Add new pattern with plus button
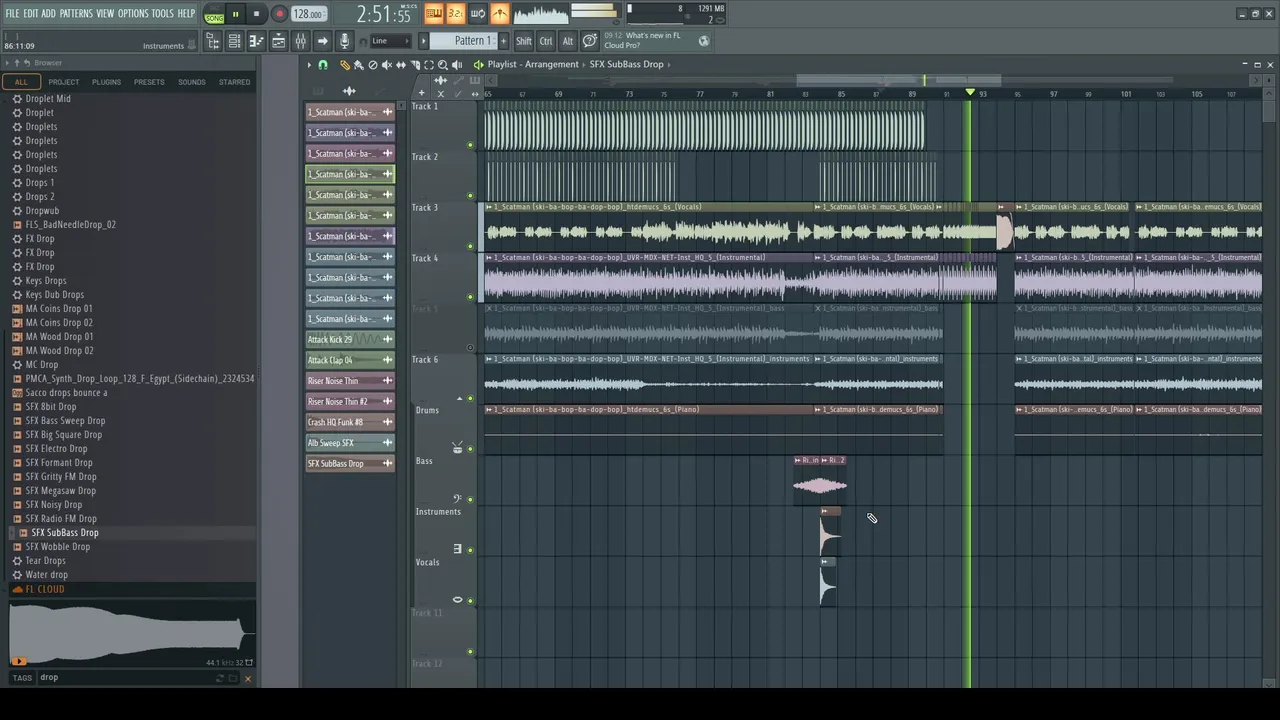 [x=503, y=41]
